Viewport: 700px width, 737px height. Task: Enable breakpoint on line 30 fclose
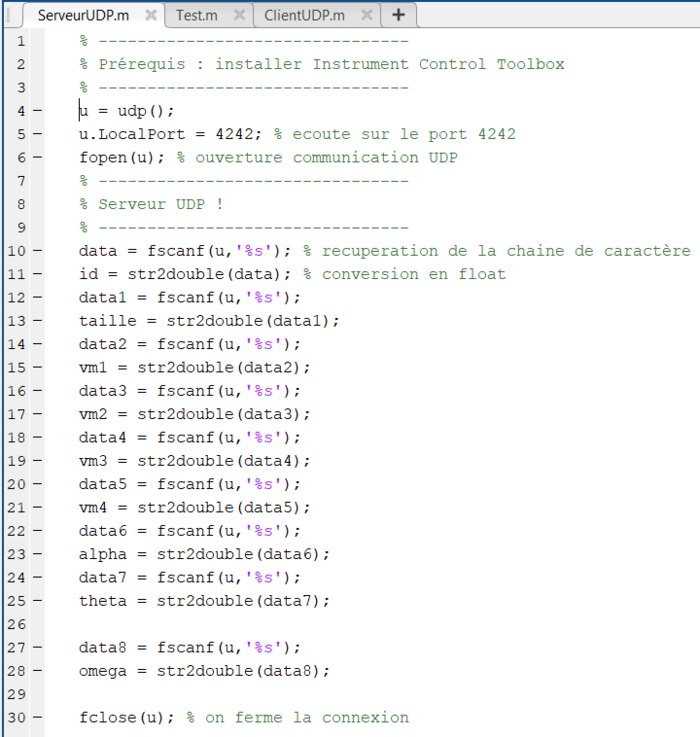point(37,718)
